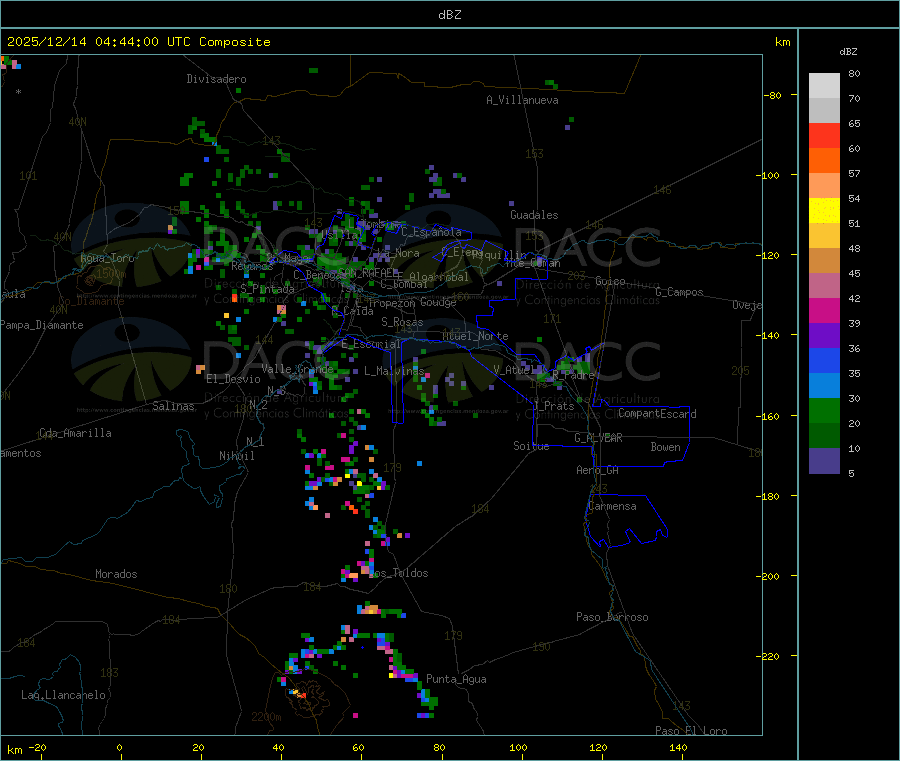Select the yellow 54 dBZ legend swatch
The width and height of the screenshot is (900, 761).
[824, 211]
